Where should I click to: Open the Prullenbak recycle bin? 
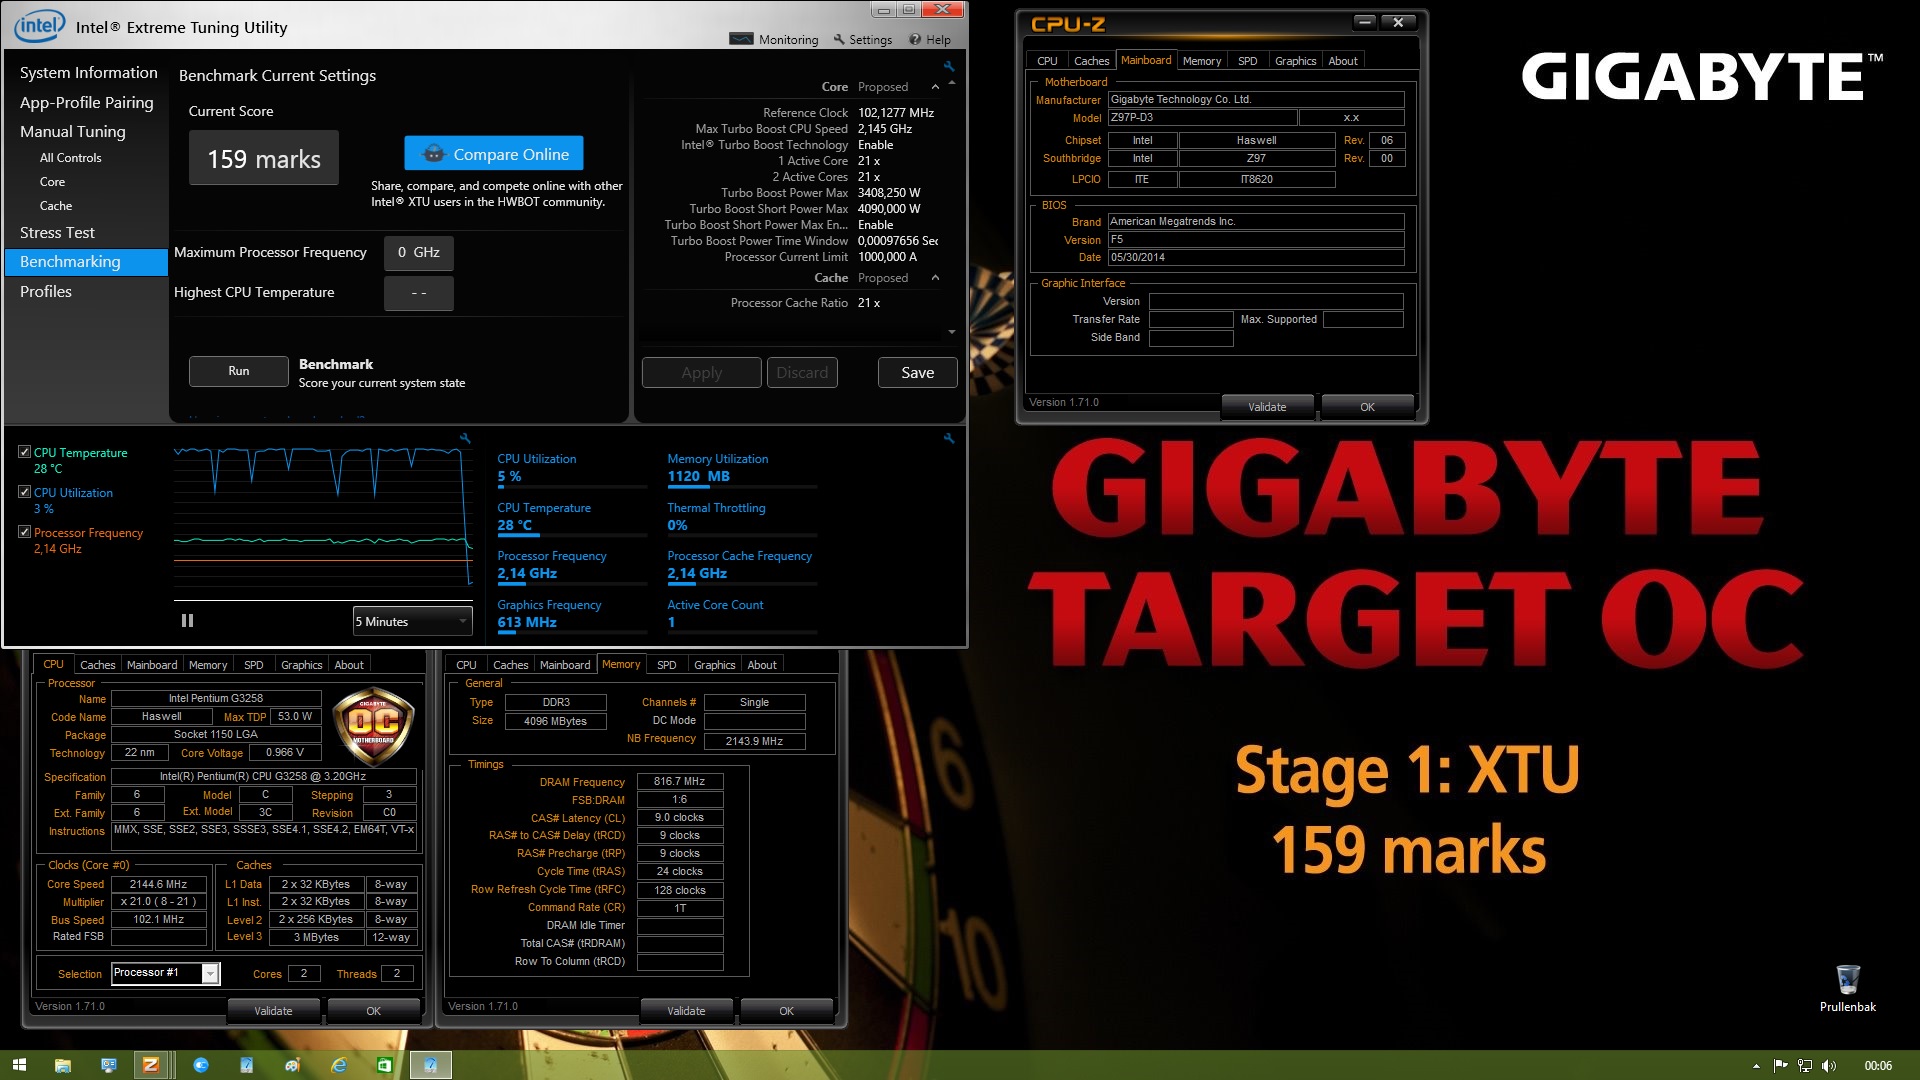pyautogui.click(x=1847, y=988)
